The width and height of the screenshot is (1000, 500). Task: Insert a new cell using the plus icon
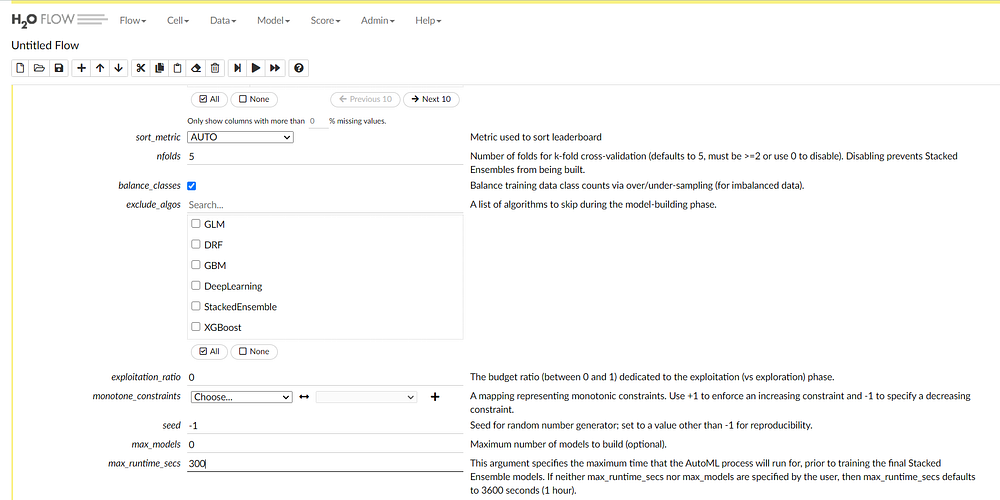81,68
